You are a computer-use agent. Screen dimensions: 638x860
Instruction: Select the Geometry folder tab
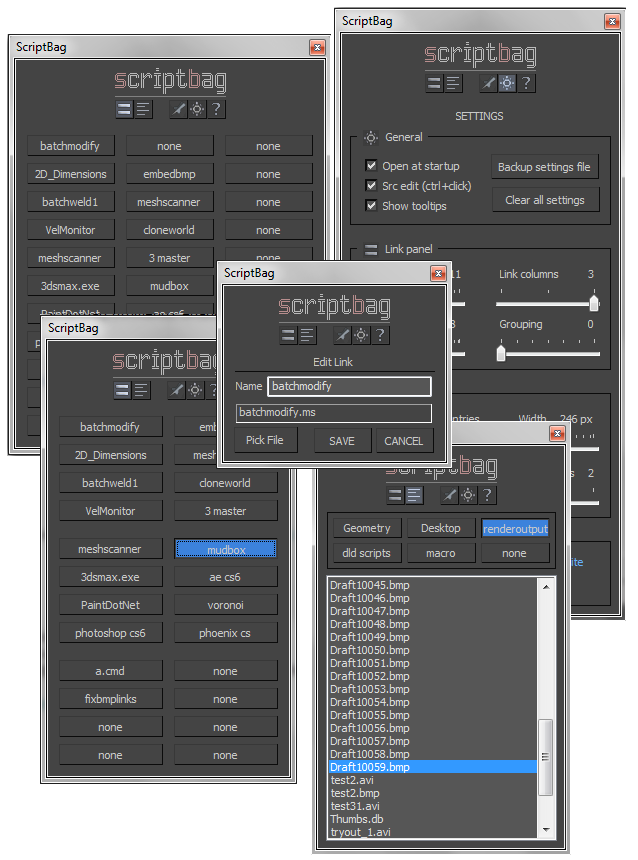[x=367, y=528]
